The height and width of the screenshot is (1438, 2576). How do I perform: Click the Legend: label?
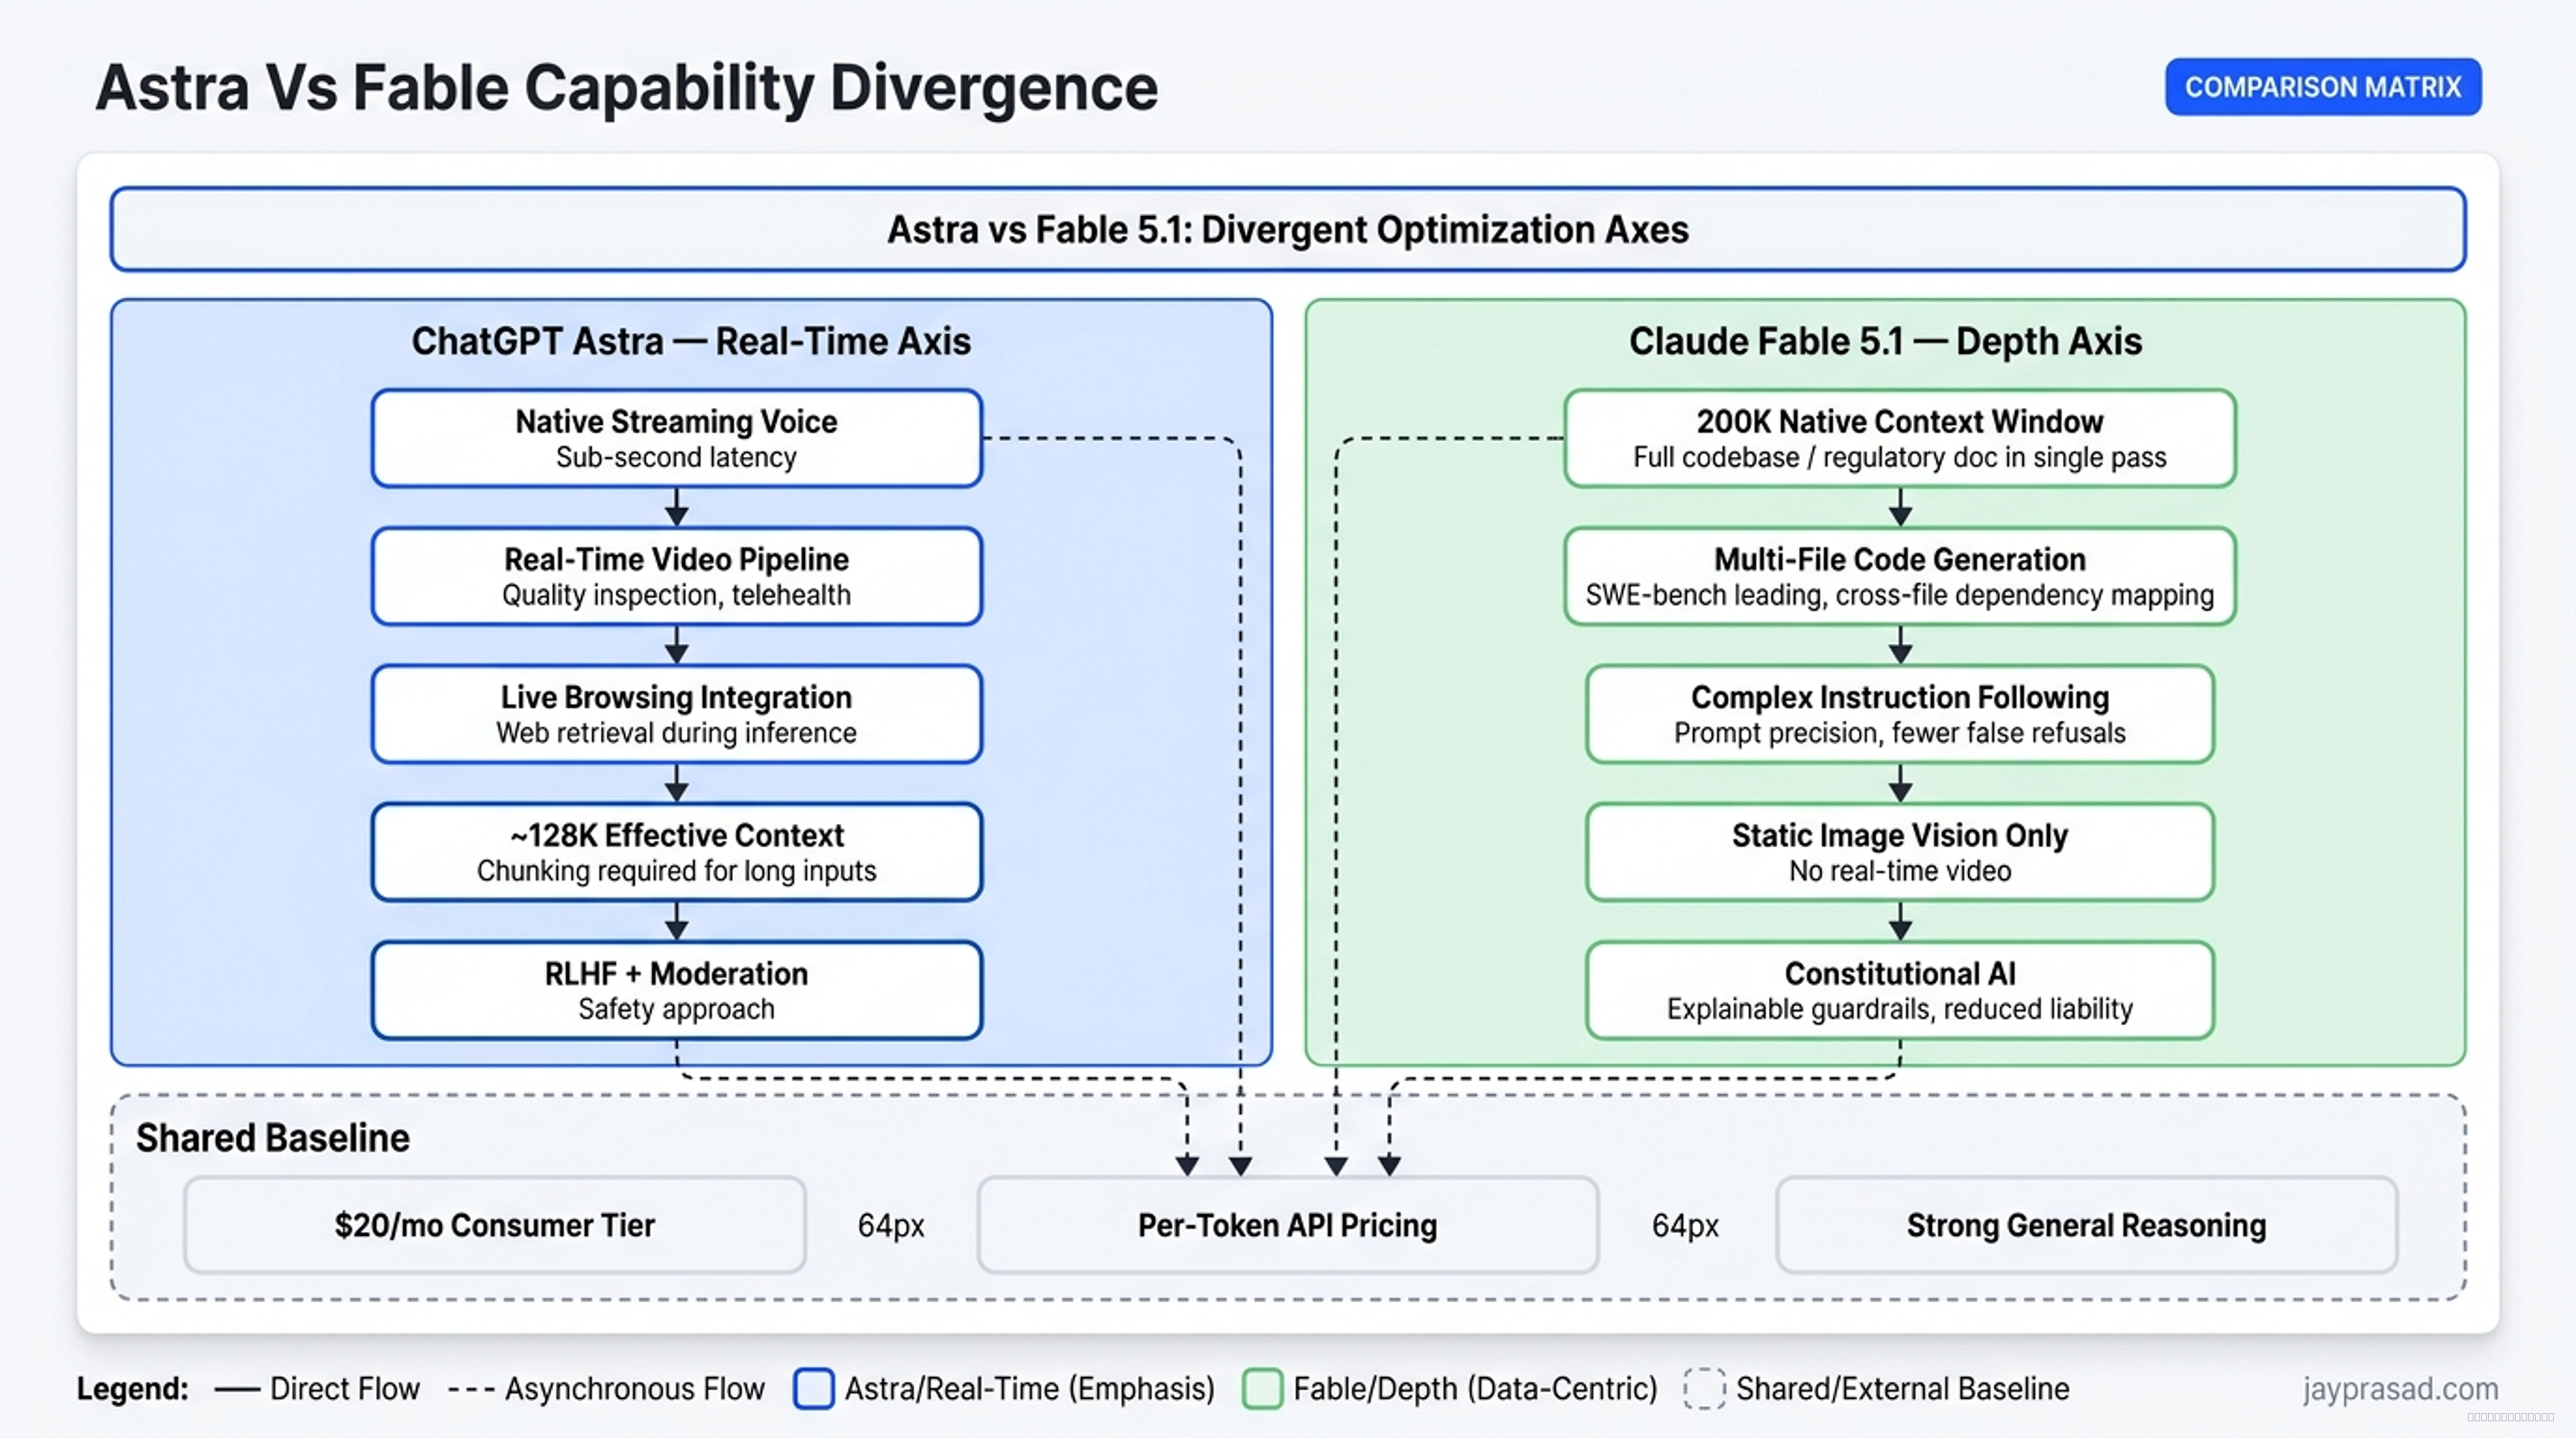pyautogui.click(x=133, y=1389)
